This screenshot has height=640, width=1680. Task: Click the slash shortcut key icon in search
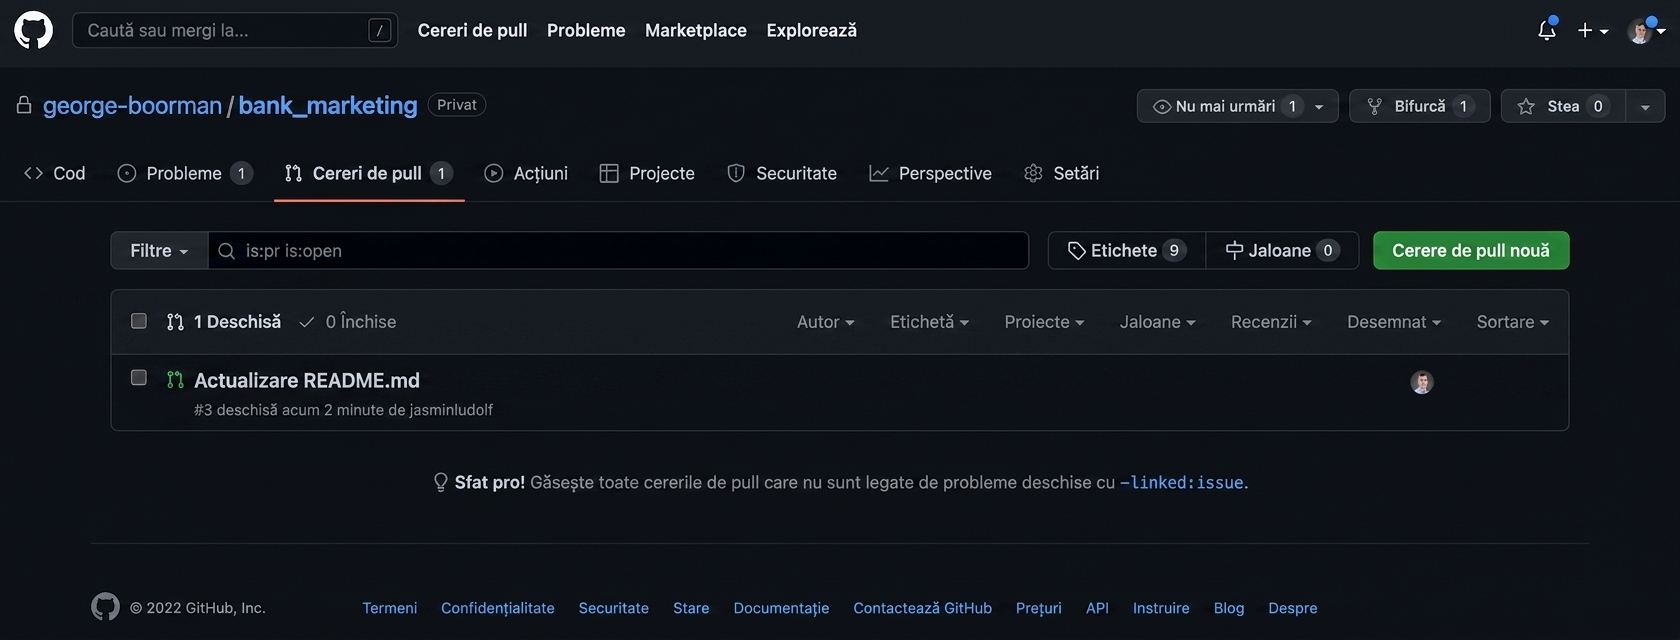click(x=380, y=31)
